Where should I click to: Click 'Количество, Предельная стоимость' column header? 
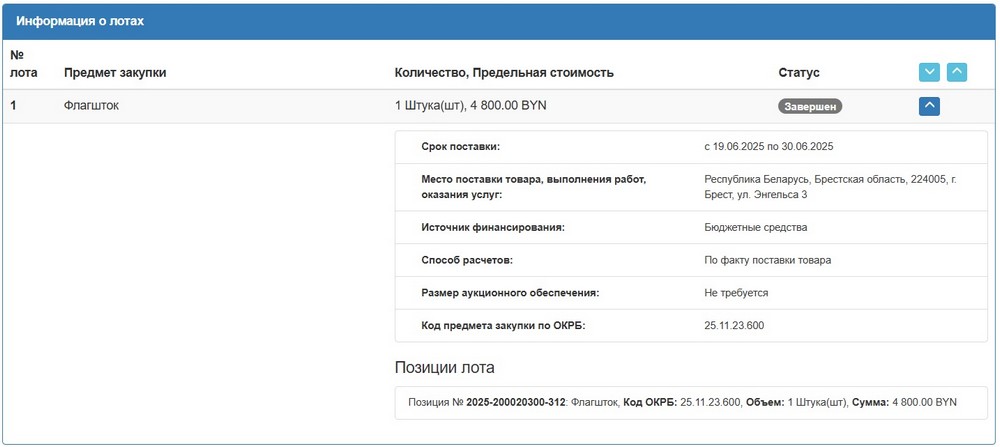coord(504,73)
